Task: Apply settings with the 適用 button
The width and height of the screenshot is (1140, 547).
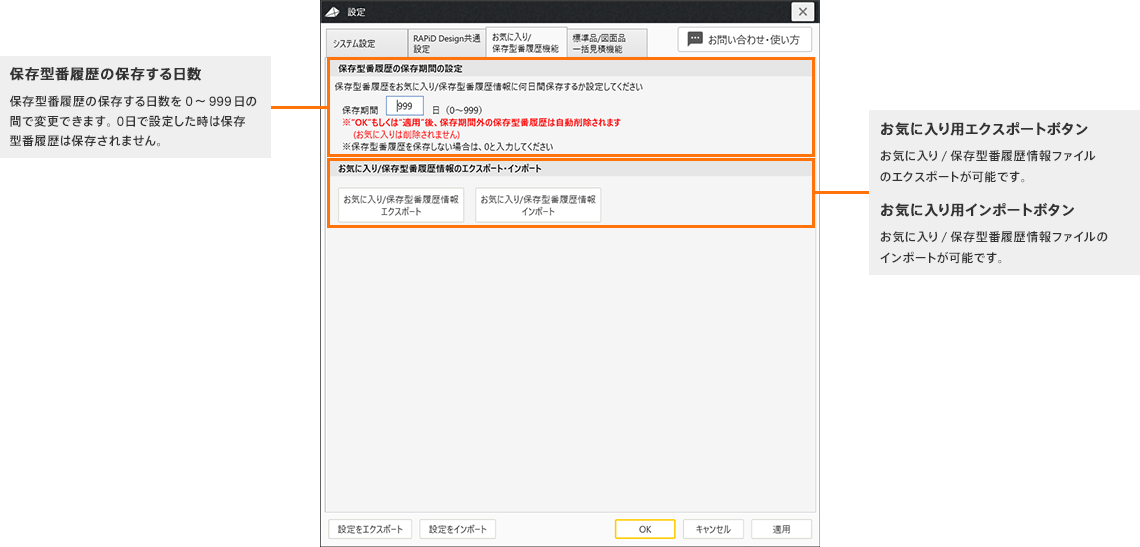Action: click(782, 529)
